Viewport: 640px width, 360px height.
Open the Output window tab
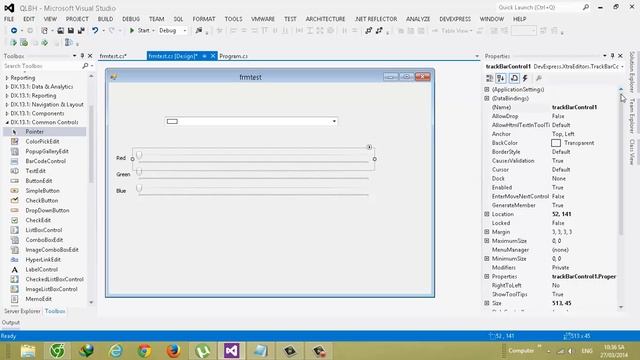tap(11, 322)
